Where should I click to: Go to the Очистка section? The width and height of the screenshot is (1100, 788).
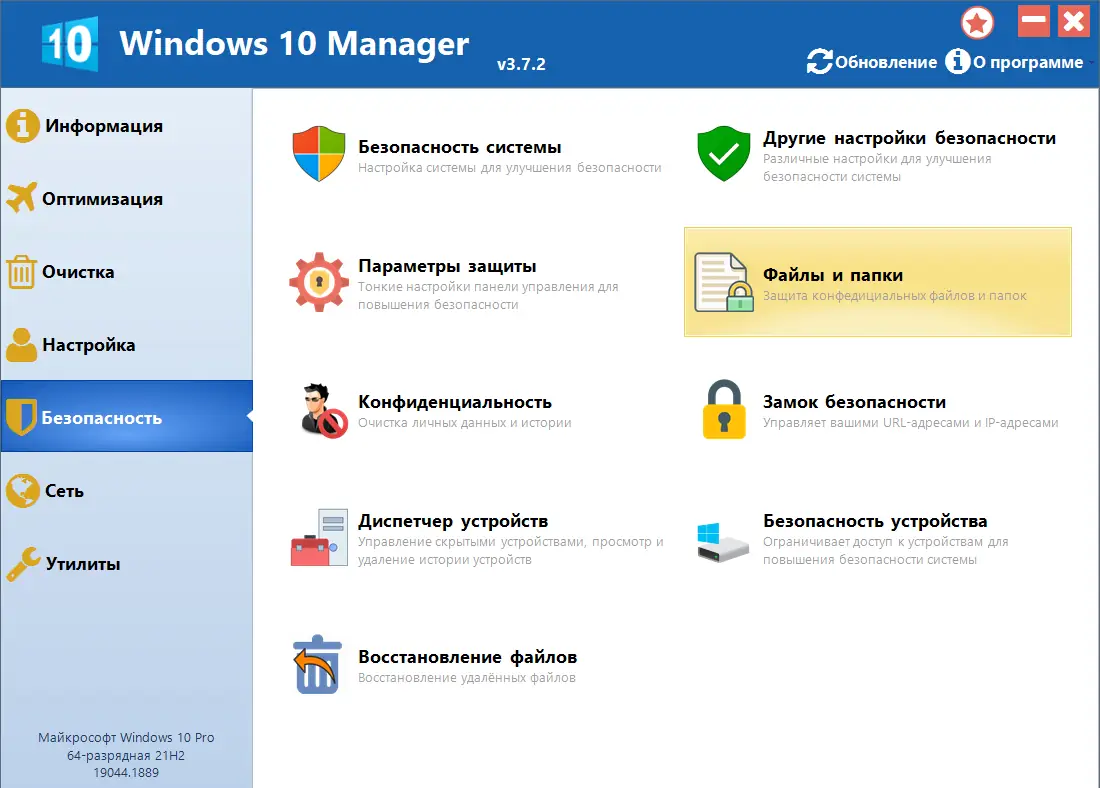pyautogui.click(x=126, y=272)
